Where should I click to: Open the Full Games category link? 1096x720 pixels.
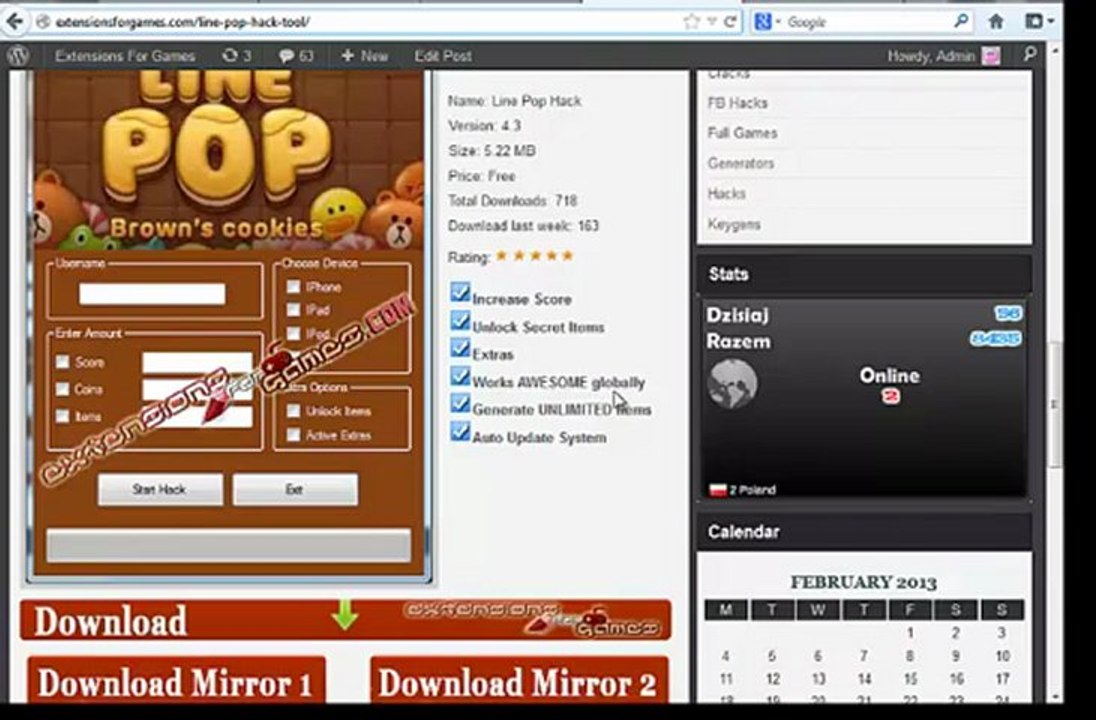742,133
